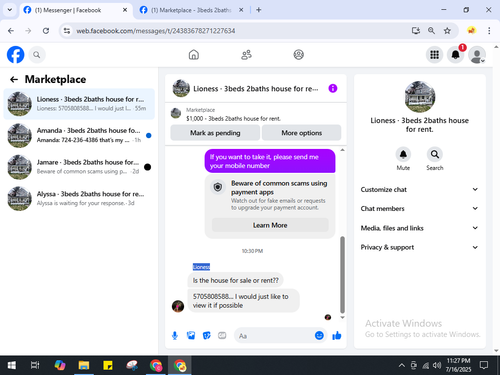Click the install app icon in address bar

415,31
